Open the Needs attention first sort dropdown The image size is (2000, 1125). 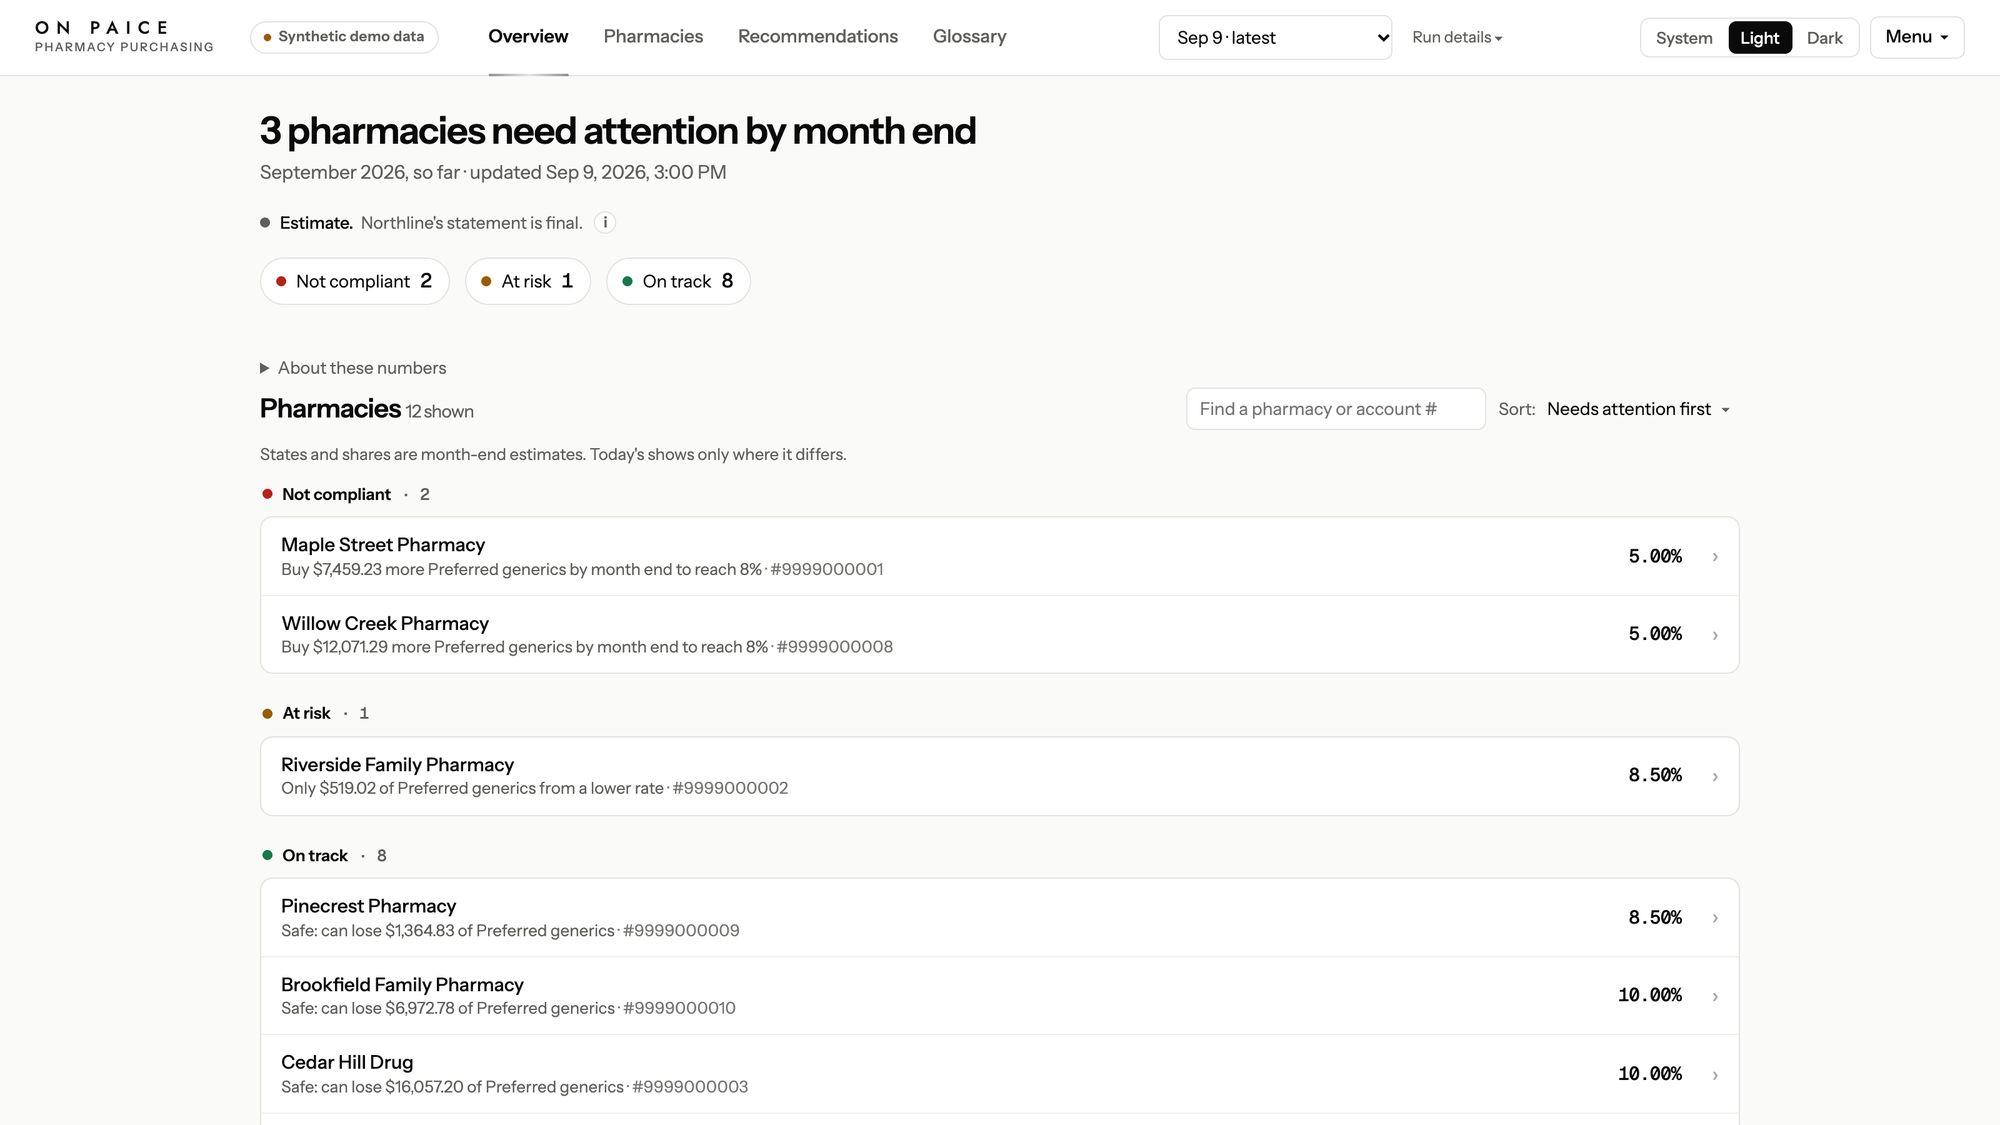[1638, 409]
